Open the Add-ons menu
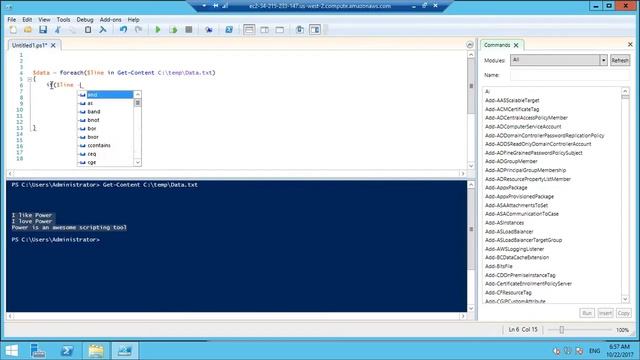This screenshot has width=640, height=360. click(x=110, y=20)
